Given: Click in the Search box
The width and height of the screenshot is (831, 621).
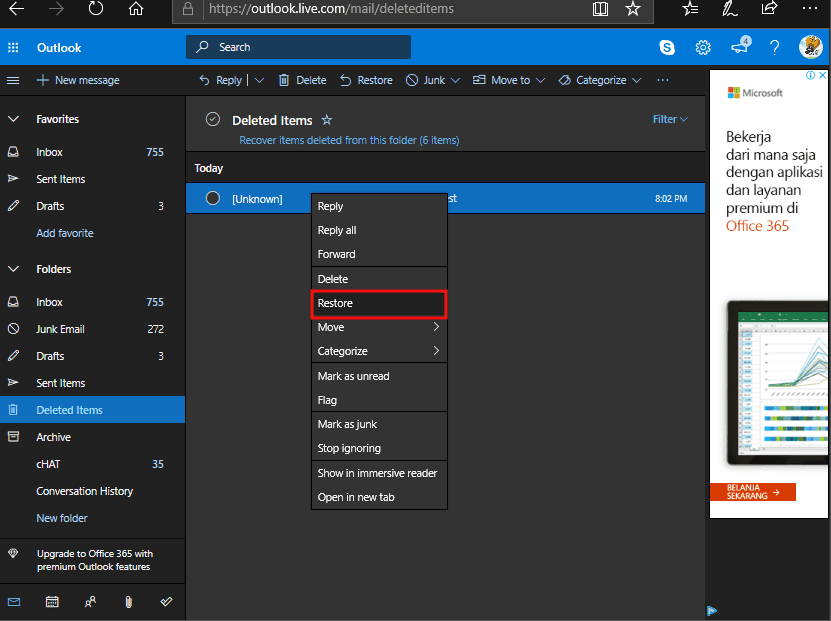Looking at the screenshot, I should (297, 47).
